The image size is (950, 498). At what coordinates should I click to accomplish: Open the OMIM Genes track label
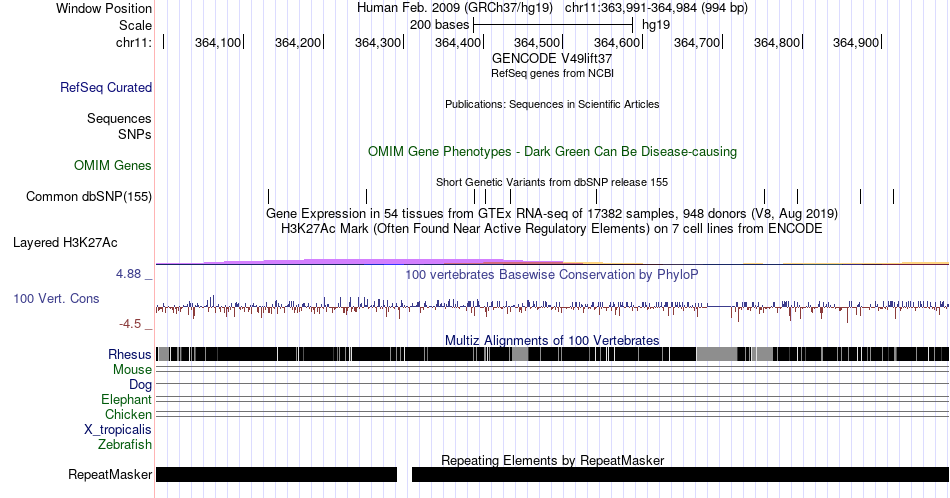113,165
